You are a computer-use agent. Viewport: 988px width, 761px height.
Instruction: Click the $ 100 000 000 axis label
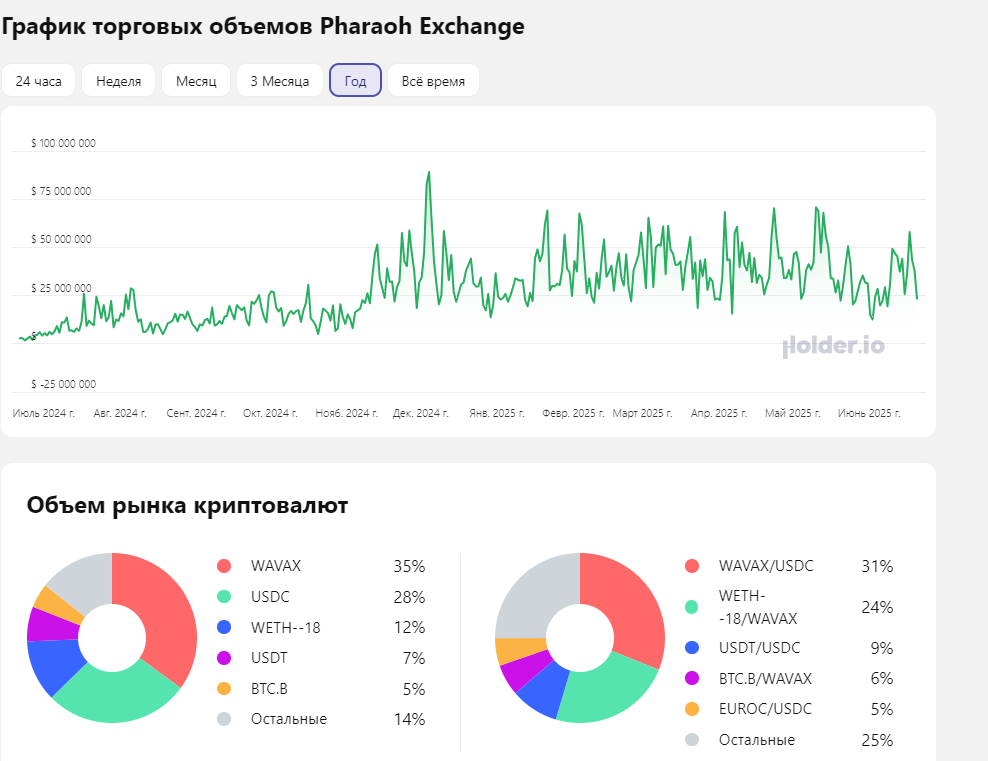point(63,143)
